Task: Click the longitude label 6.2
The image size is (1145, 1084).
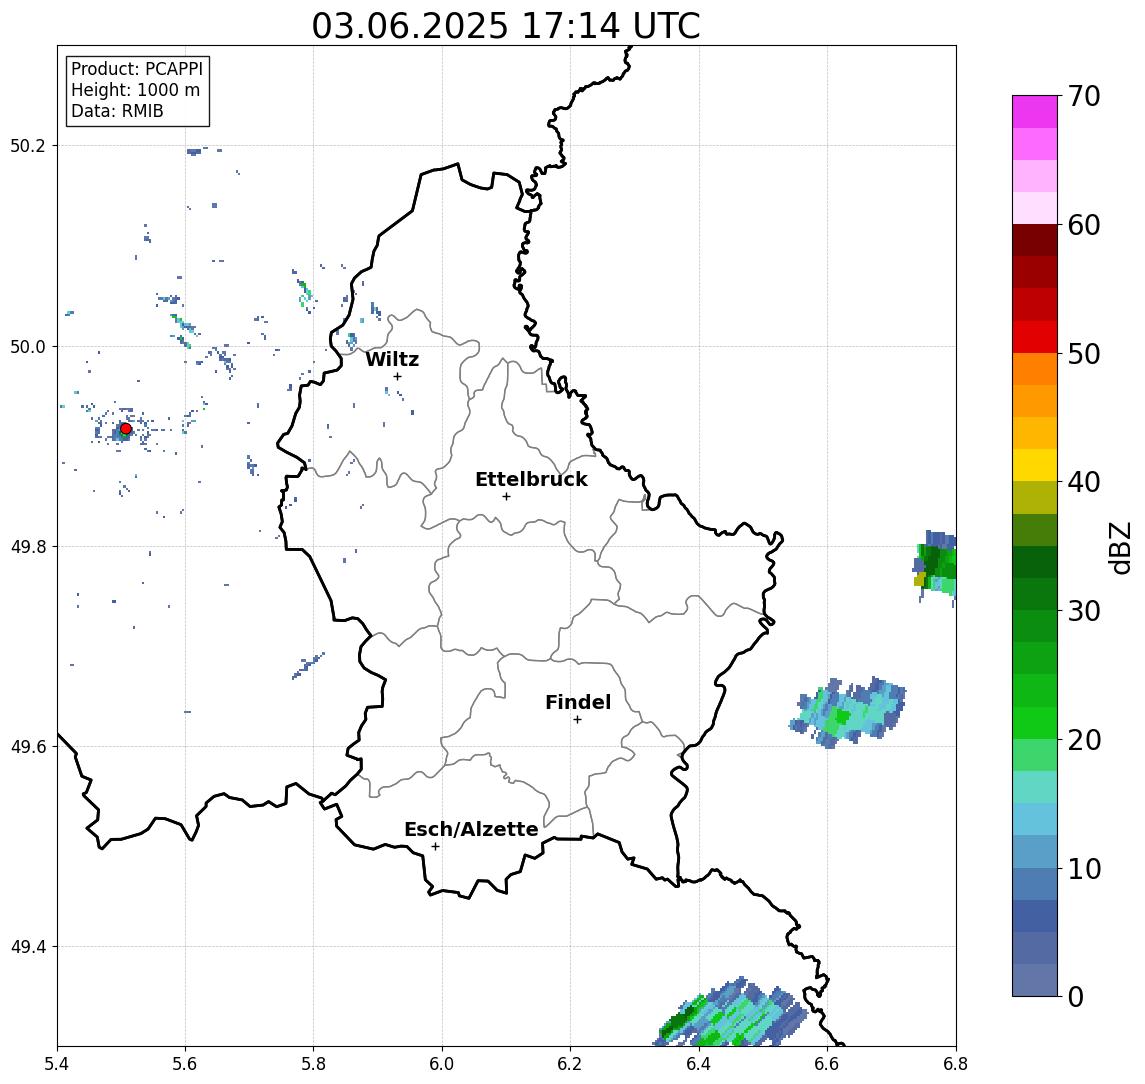Action: pos(570,1064)
